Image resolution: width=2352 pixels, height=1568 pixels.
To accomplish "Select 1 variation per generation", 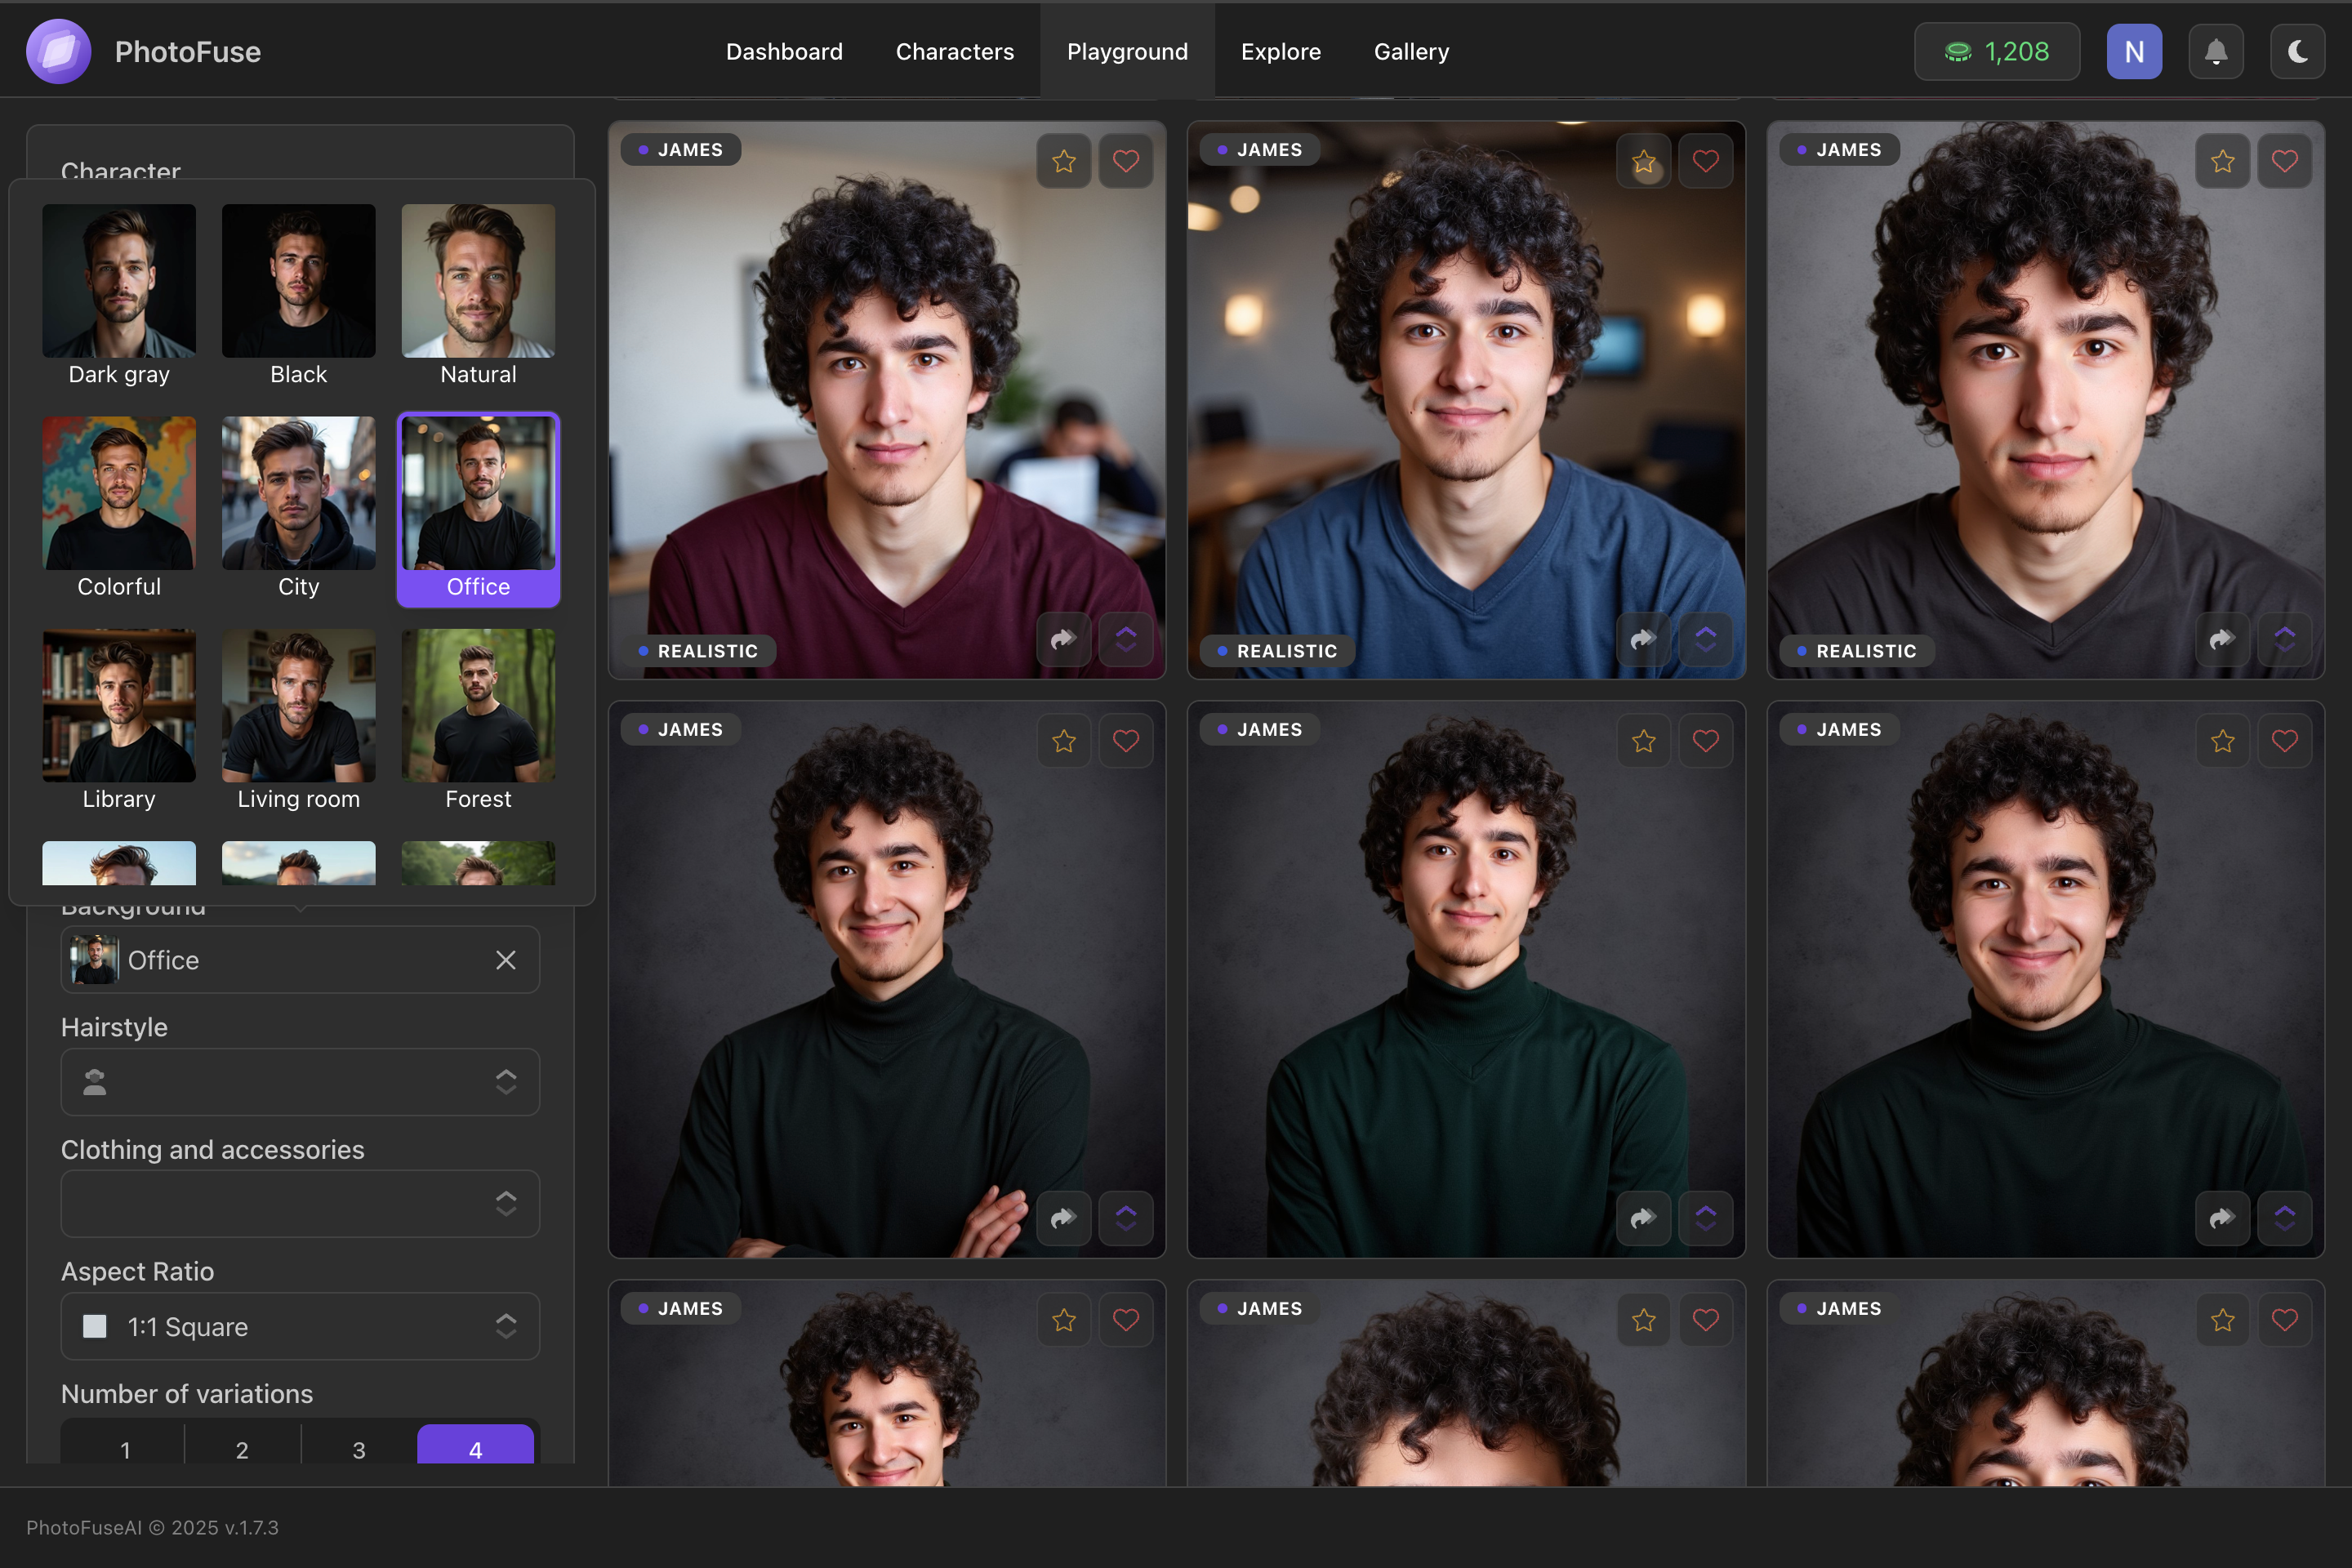I will tap(125, 1449).
